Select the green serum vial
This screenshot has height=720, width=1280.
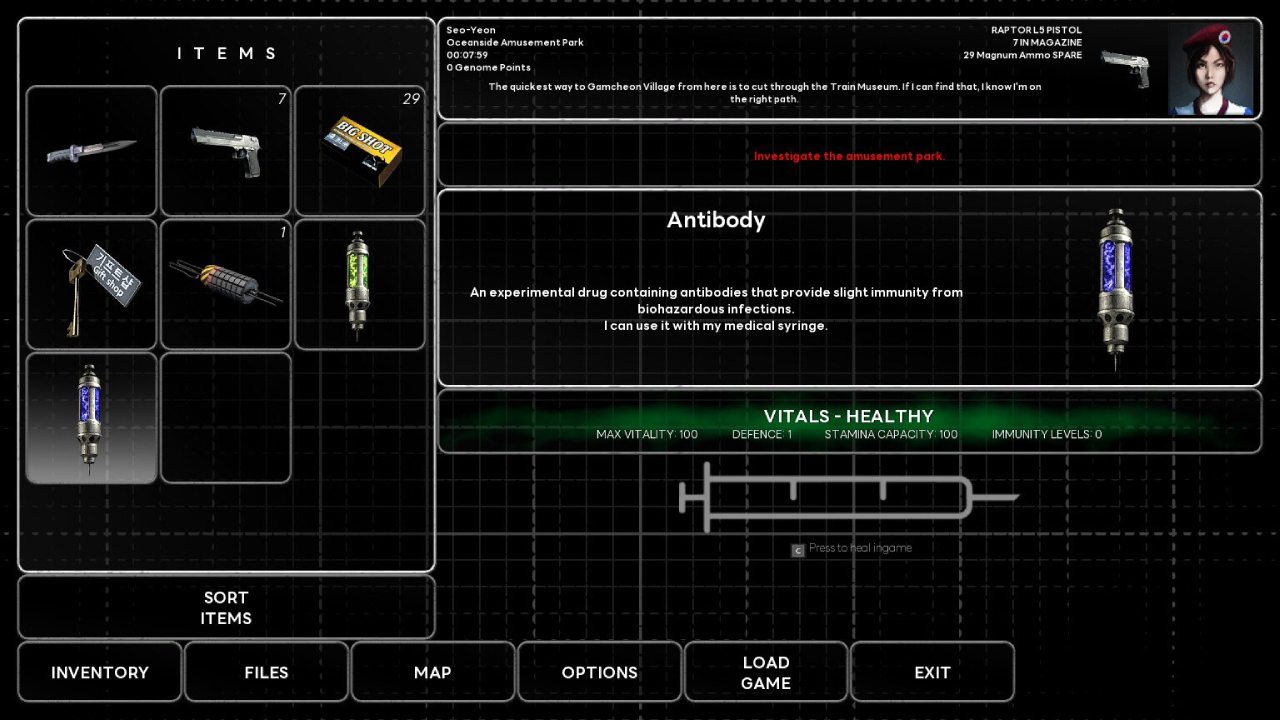pos(360,285)
